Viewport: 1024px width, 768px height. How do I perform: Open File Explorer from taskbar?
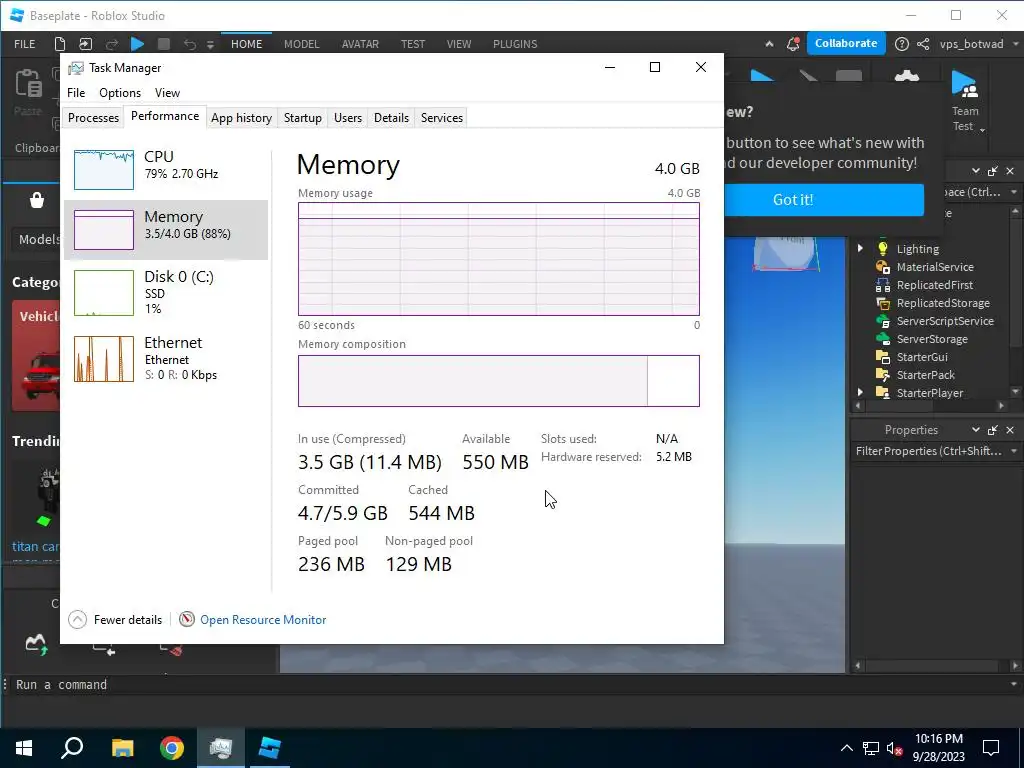click(x=122, y=748)
